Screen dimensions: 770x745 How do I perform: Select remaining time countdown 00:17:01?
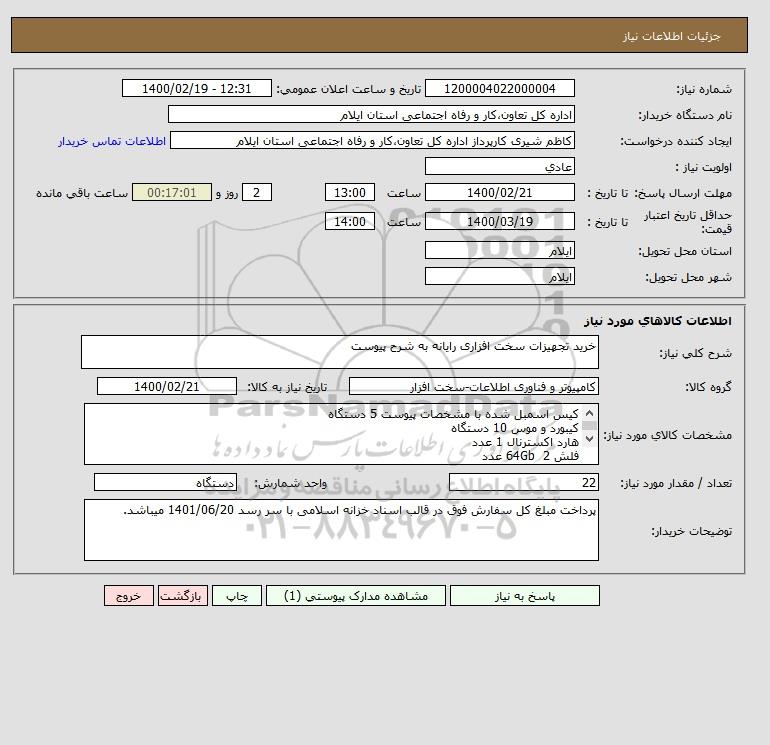click(x=172, y=193)
